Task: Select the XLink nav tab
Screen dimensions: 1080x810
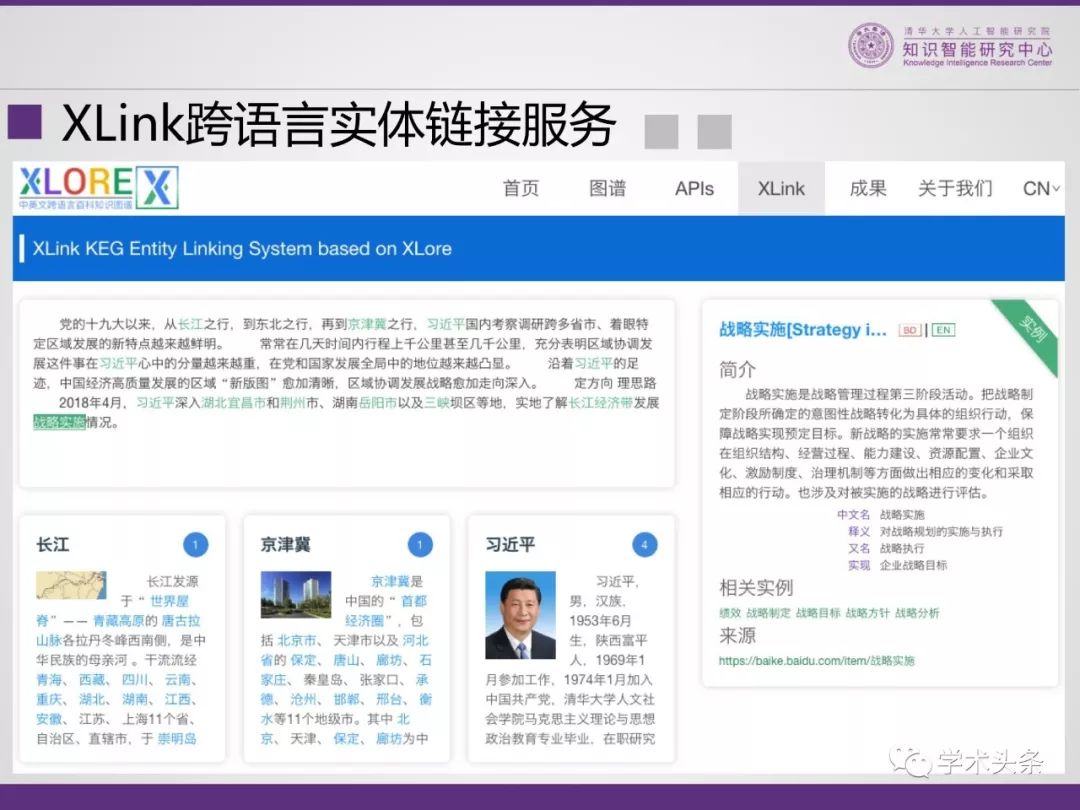Action: [781, 189]
